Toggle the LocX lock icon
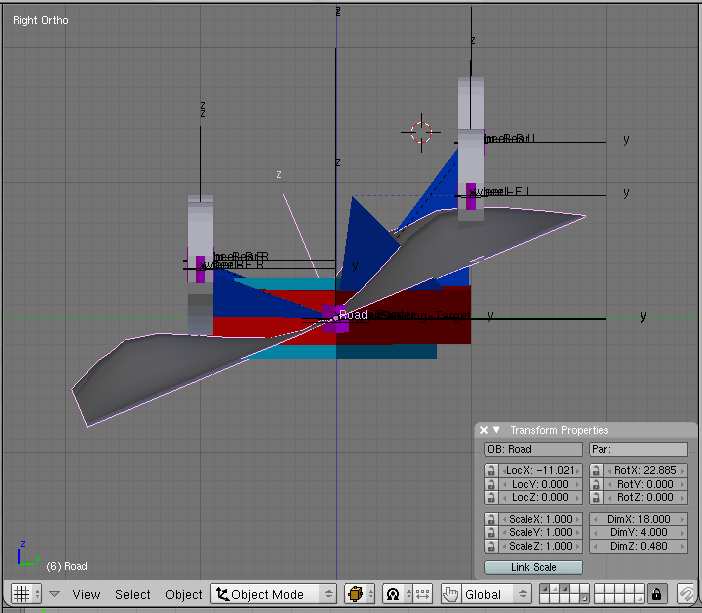Image resolution: width=702 pixels, height=613 pixels. [x=491, y=470]
